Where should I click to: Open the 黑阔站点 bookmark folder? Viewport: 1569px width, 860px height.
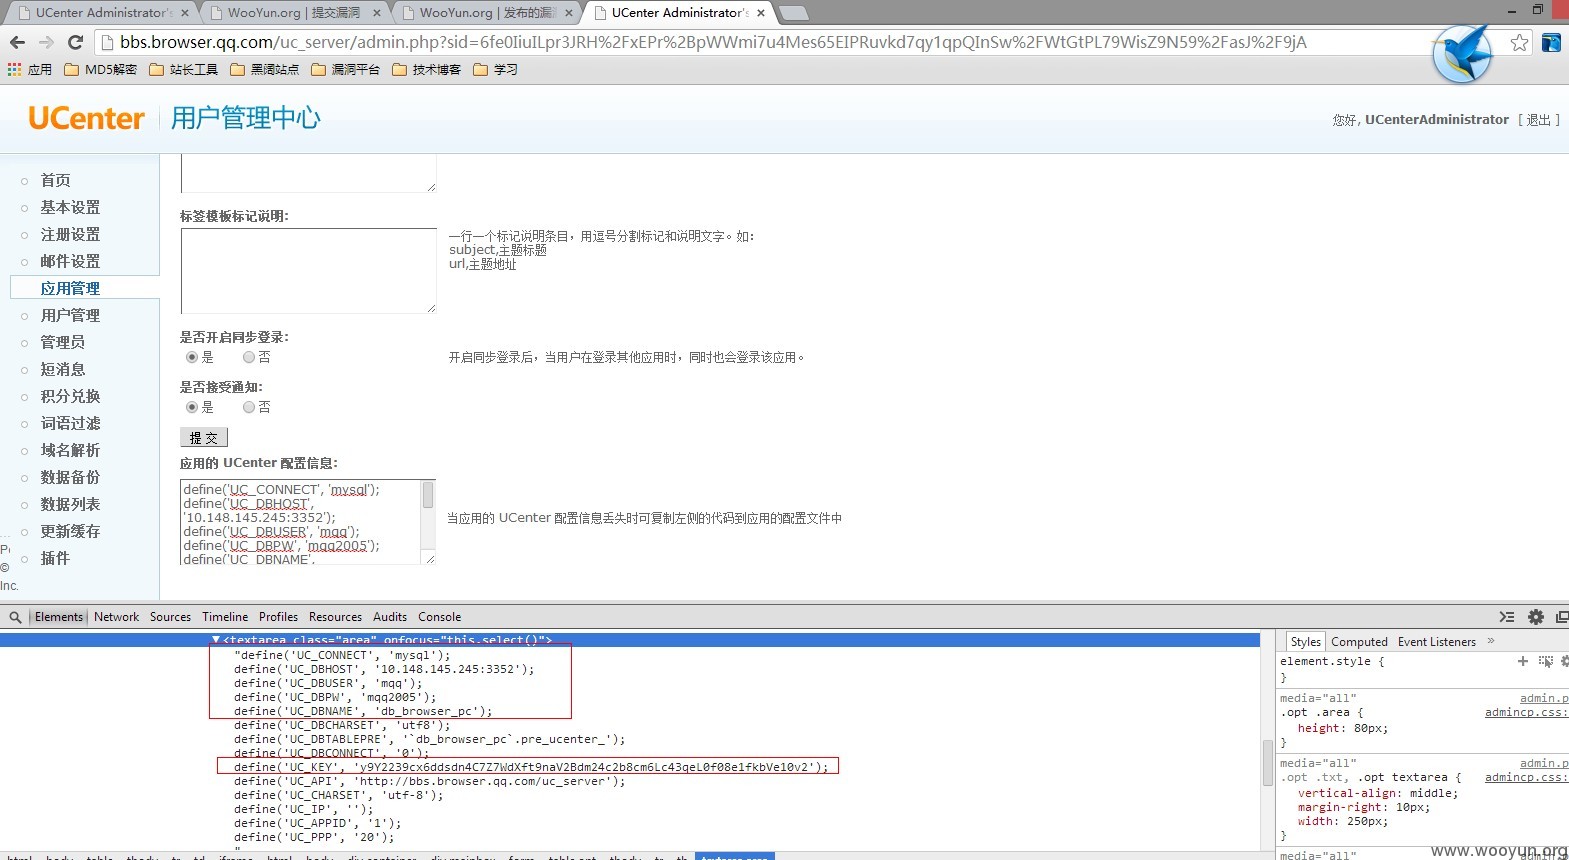pos(264,69)
